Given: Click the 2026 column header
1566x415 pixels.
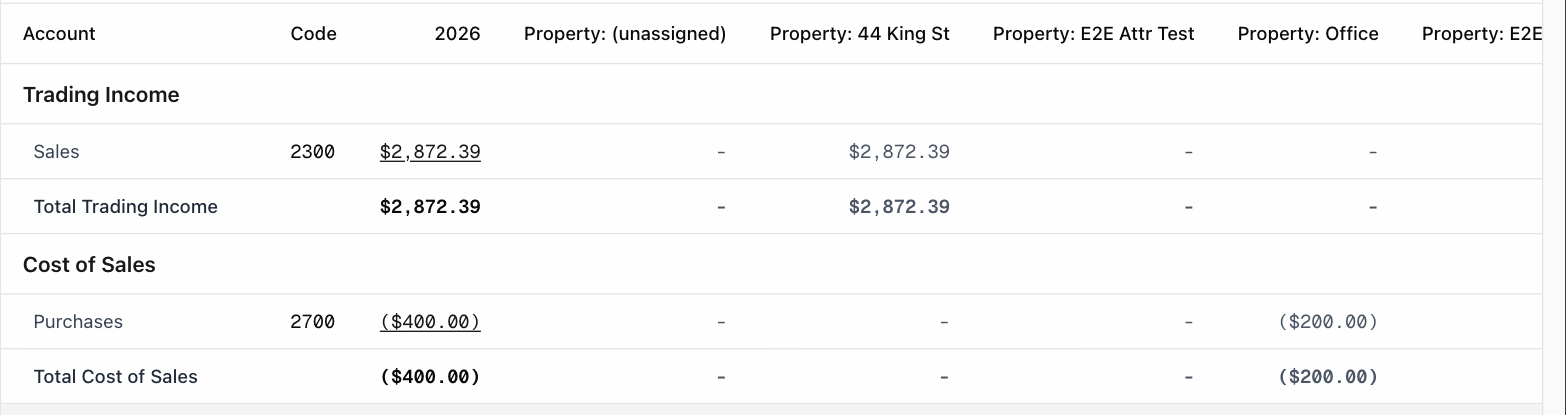Looking at the screenshot, I should click(x=457, y=34).
